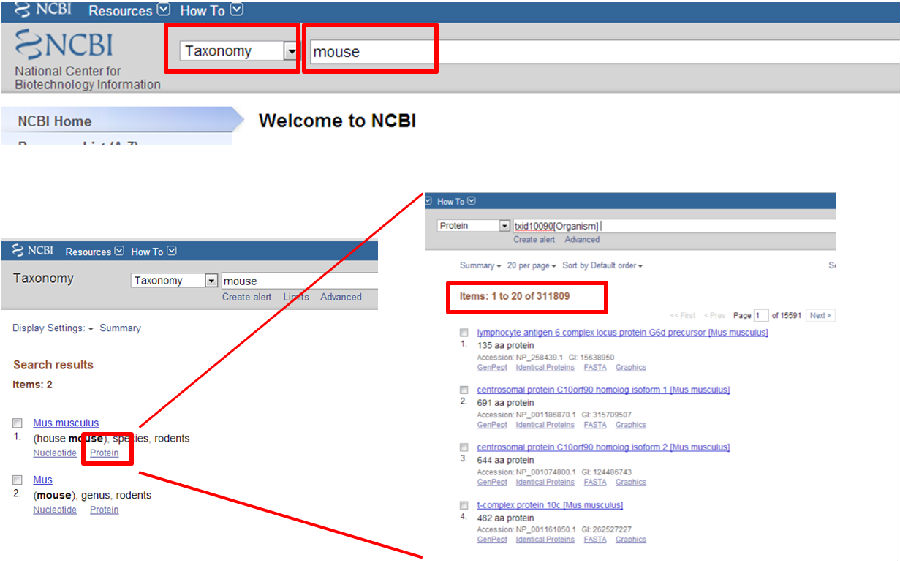Click the large NCBI logo in header
This screenshot has height=561, width=900.
pos(64,44)
